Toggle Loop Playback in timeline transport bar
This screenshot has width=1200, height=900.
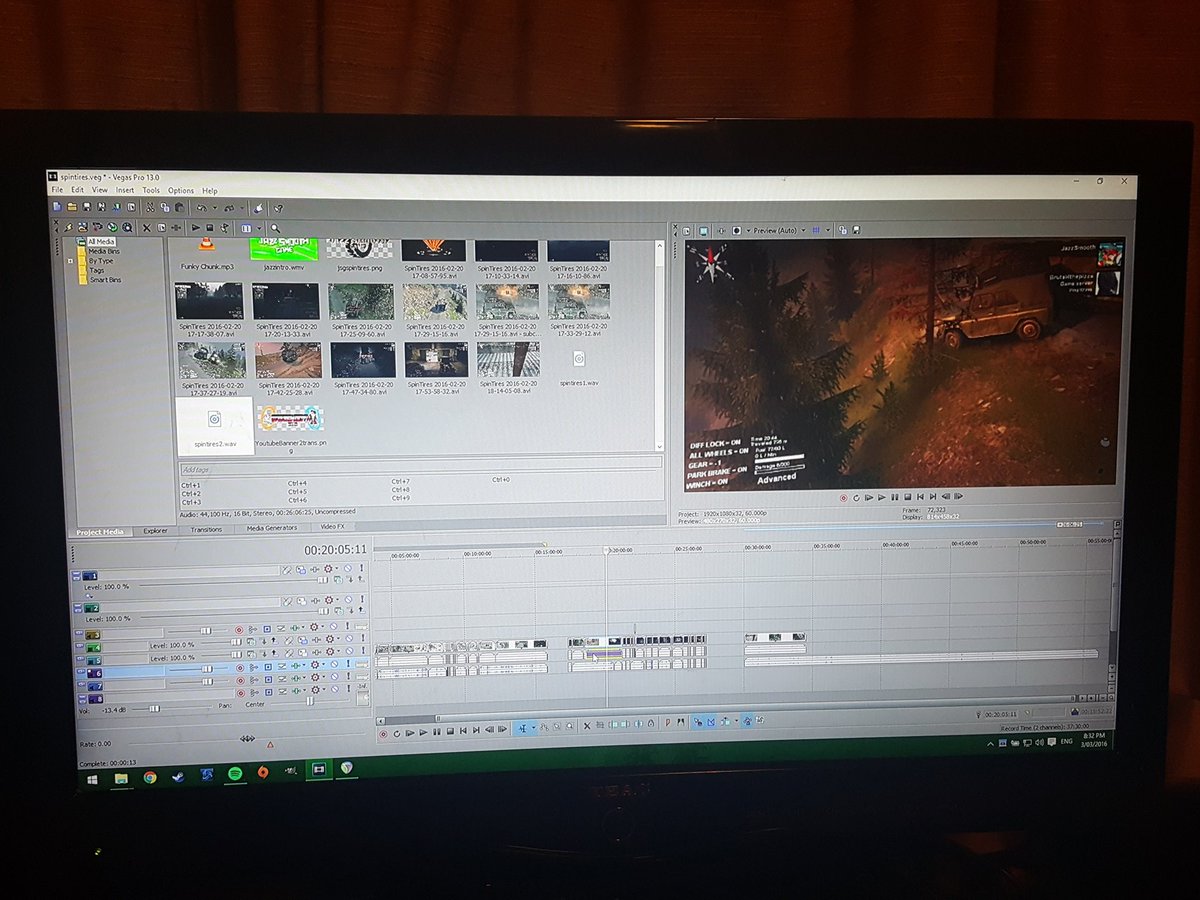pyautogui.click(x=396, y=733)
